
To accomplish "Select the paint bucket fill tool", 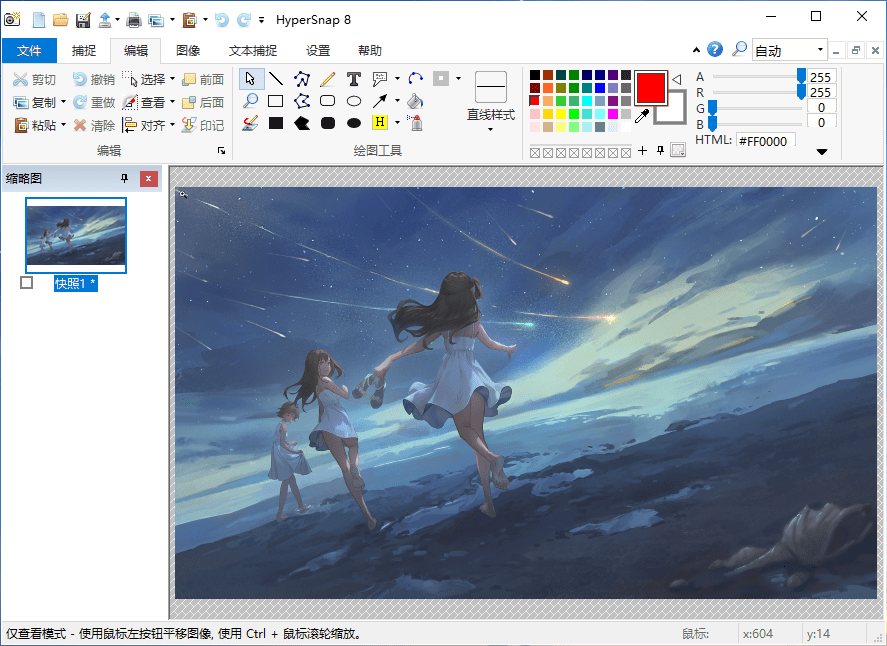I will (x=415, y=101).
